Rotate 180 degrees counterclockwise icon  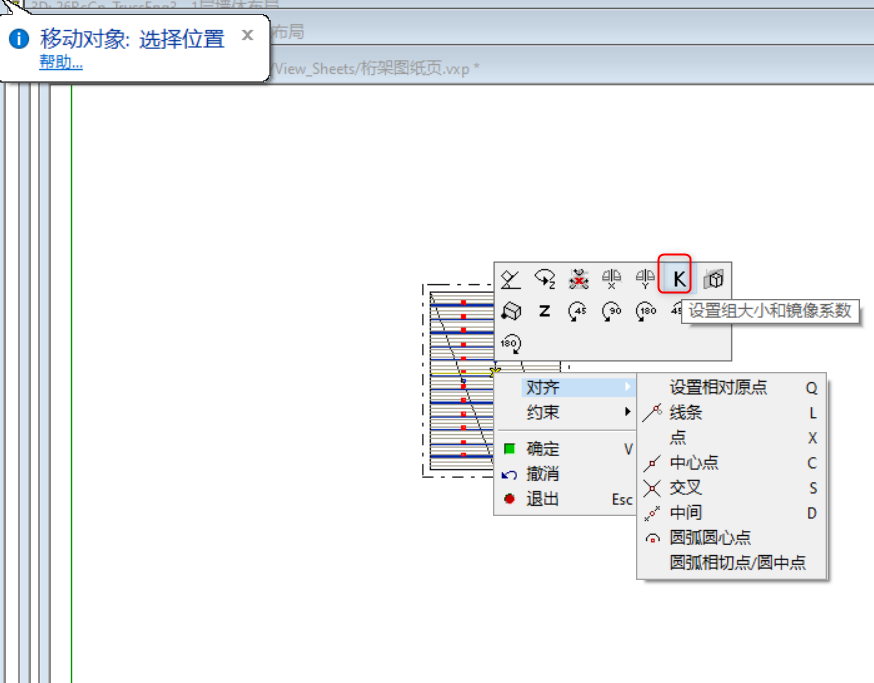pyautogui.click(x=645, y=311)
